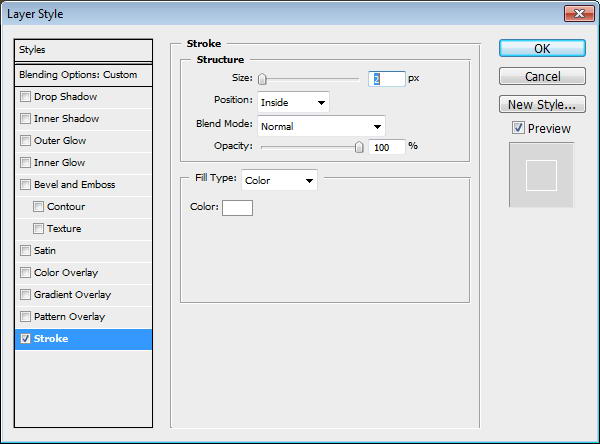This screenshot has height=444, width=600.
Task: Select the Outer Glow label
Action: 60,140
